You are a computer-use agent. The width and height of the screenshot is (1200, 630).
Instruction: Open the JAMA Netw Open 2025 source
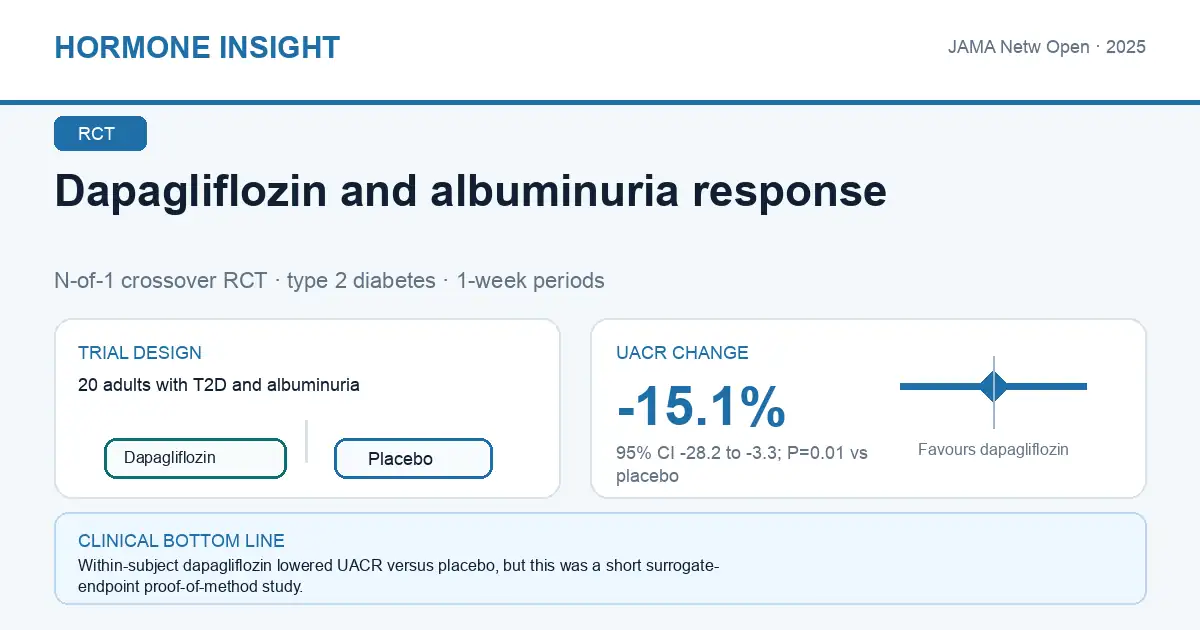[x=1047, y=47]
